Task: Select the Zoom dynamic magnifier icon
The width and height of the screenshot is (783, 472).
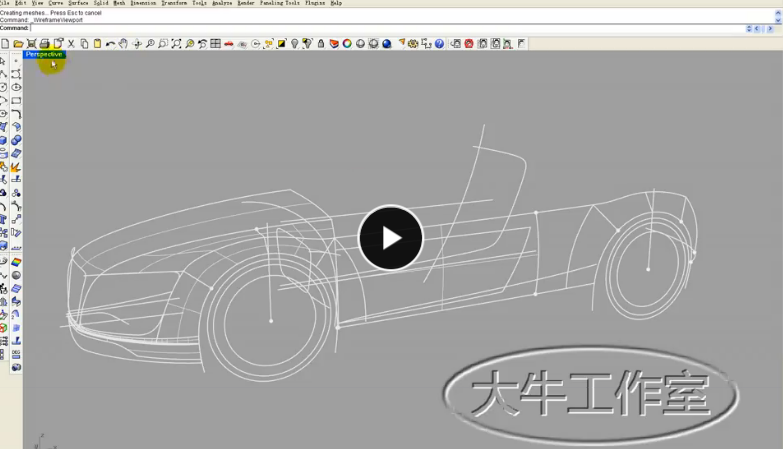Action: [150, 44]
